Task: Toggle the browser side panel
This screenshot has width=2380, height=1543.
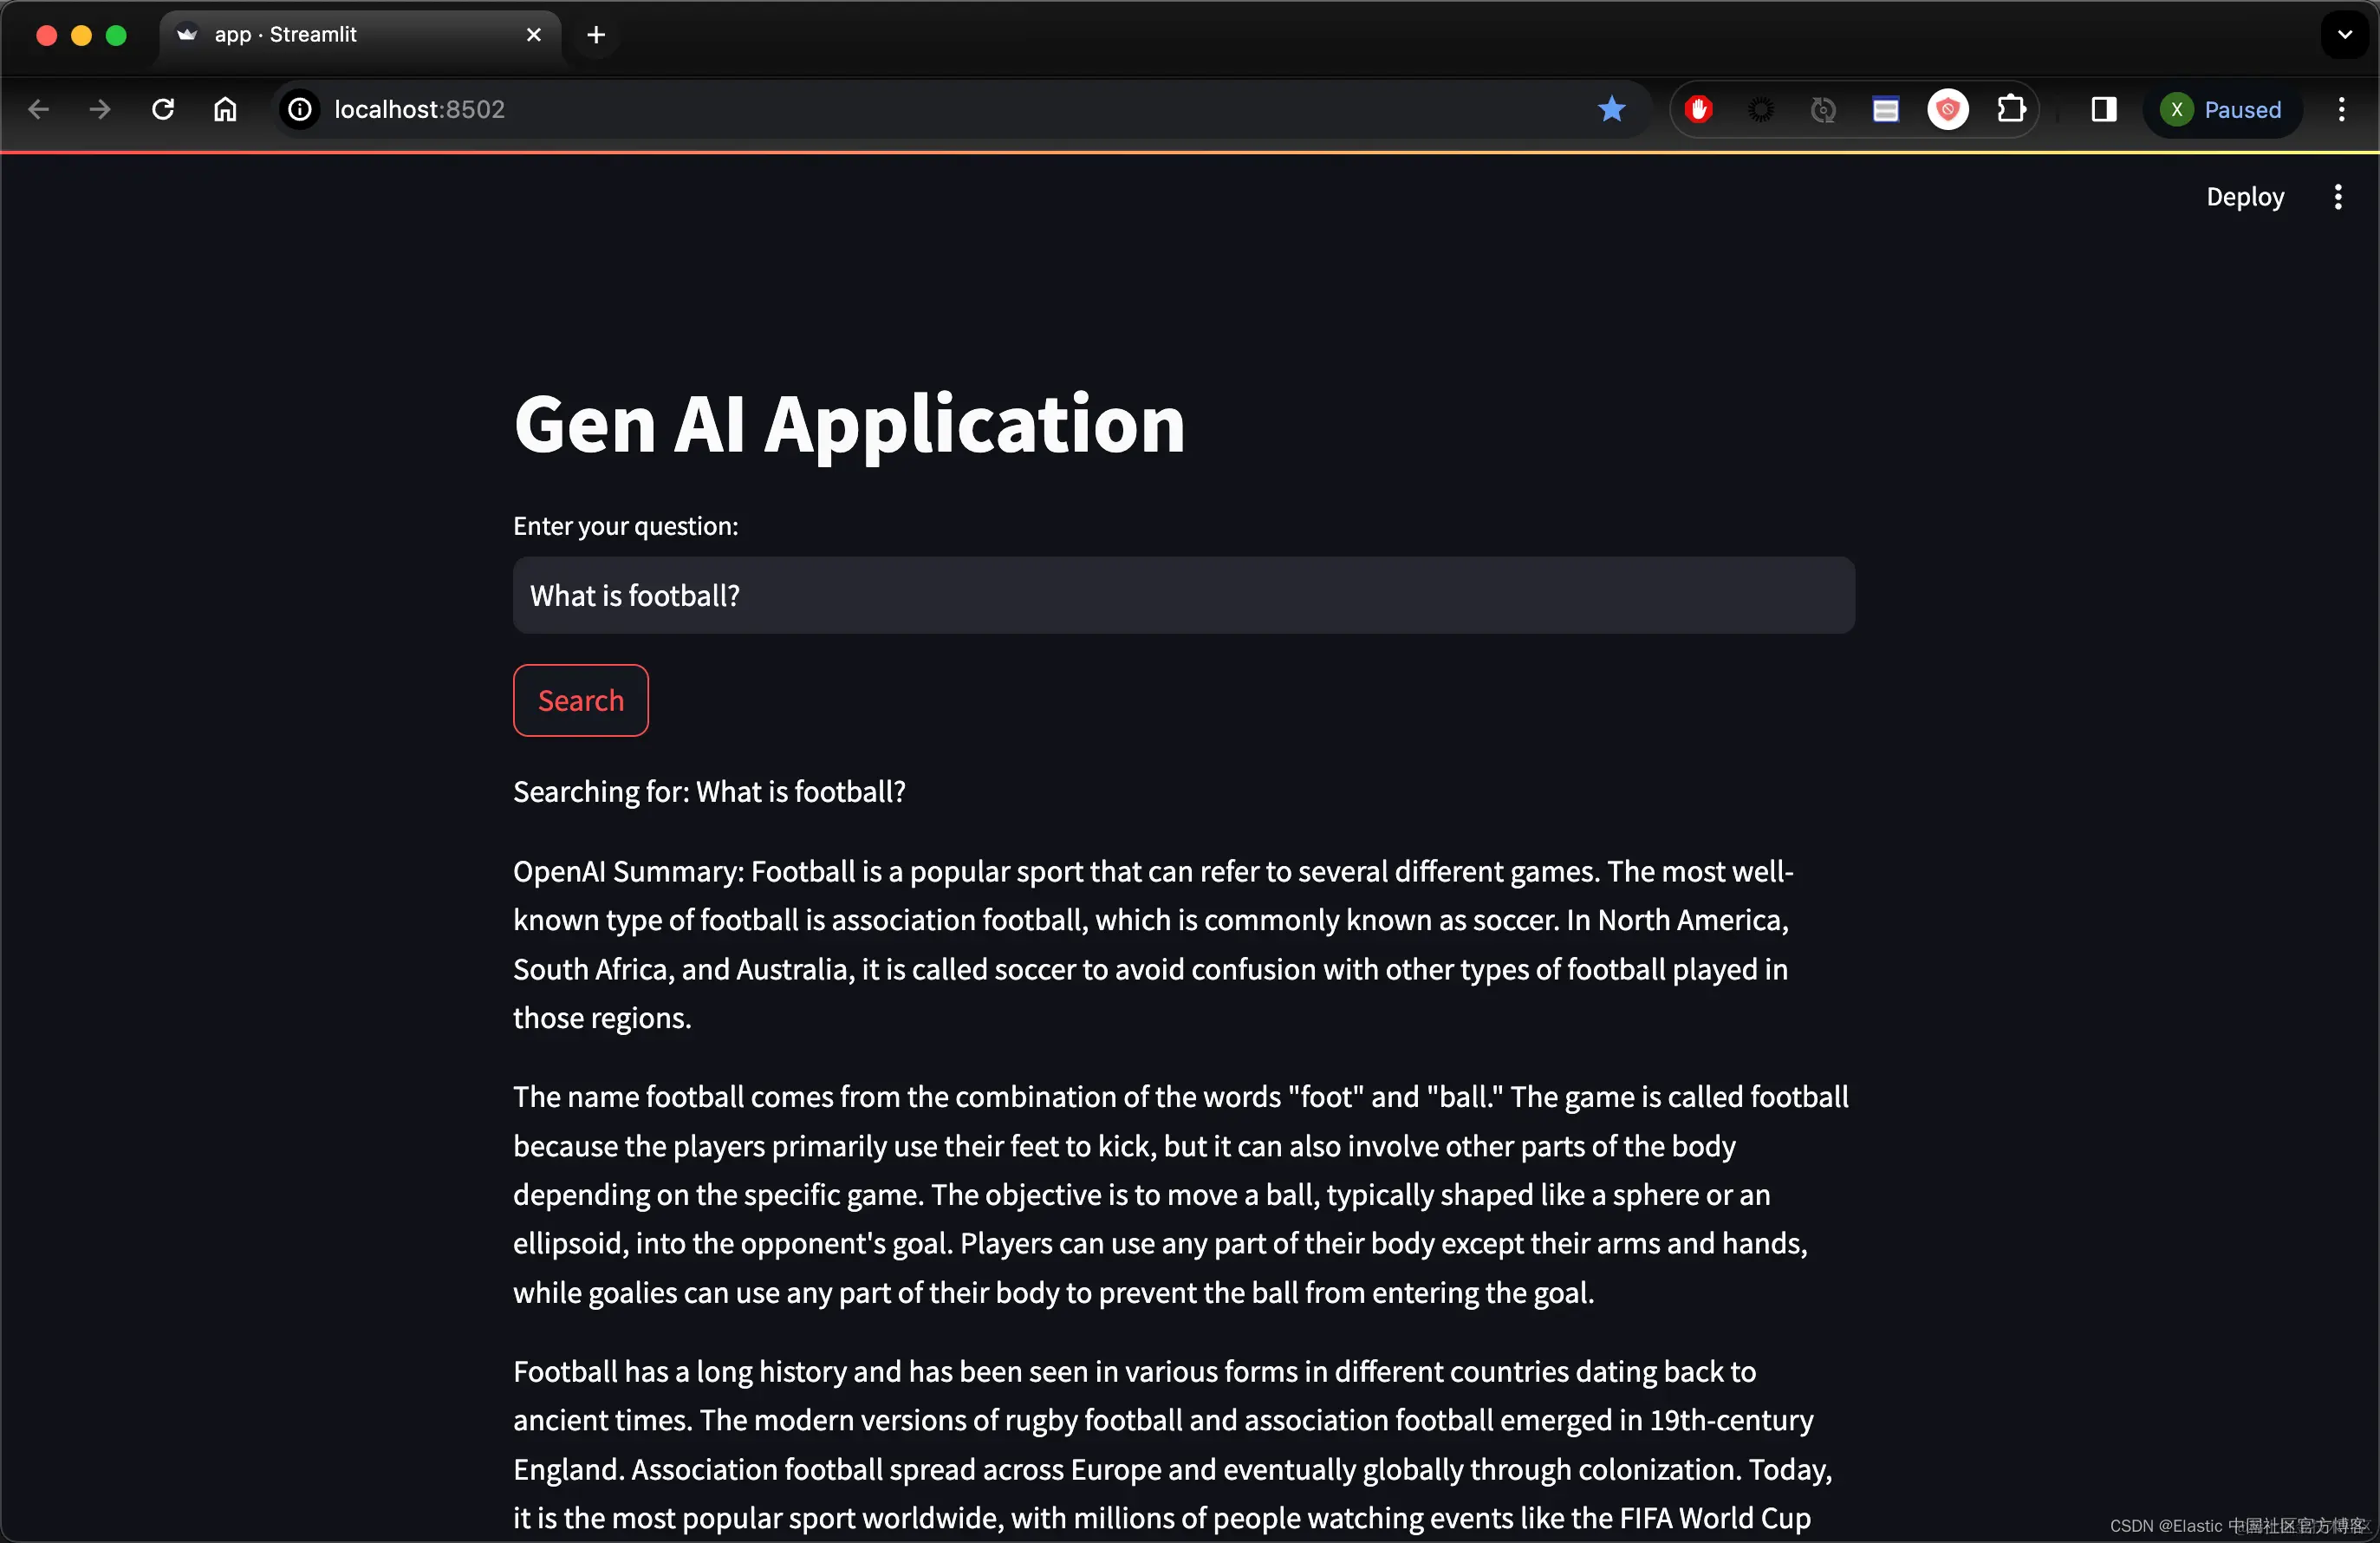Action: pyautogui.click(x=2104, y=109)
